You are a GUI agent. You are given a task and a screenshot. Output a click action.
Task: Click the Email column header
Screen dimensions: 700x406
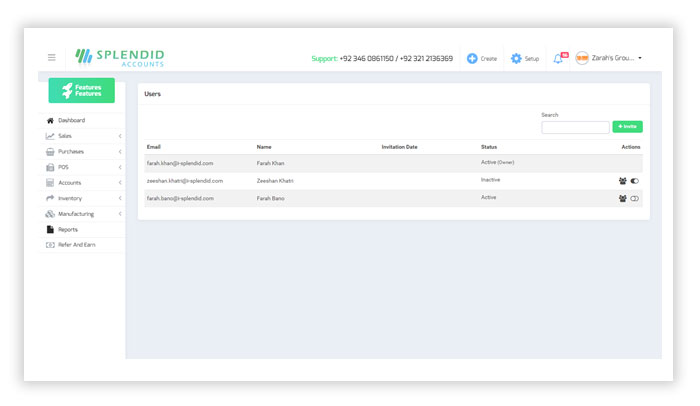(154, 147)
